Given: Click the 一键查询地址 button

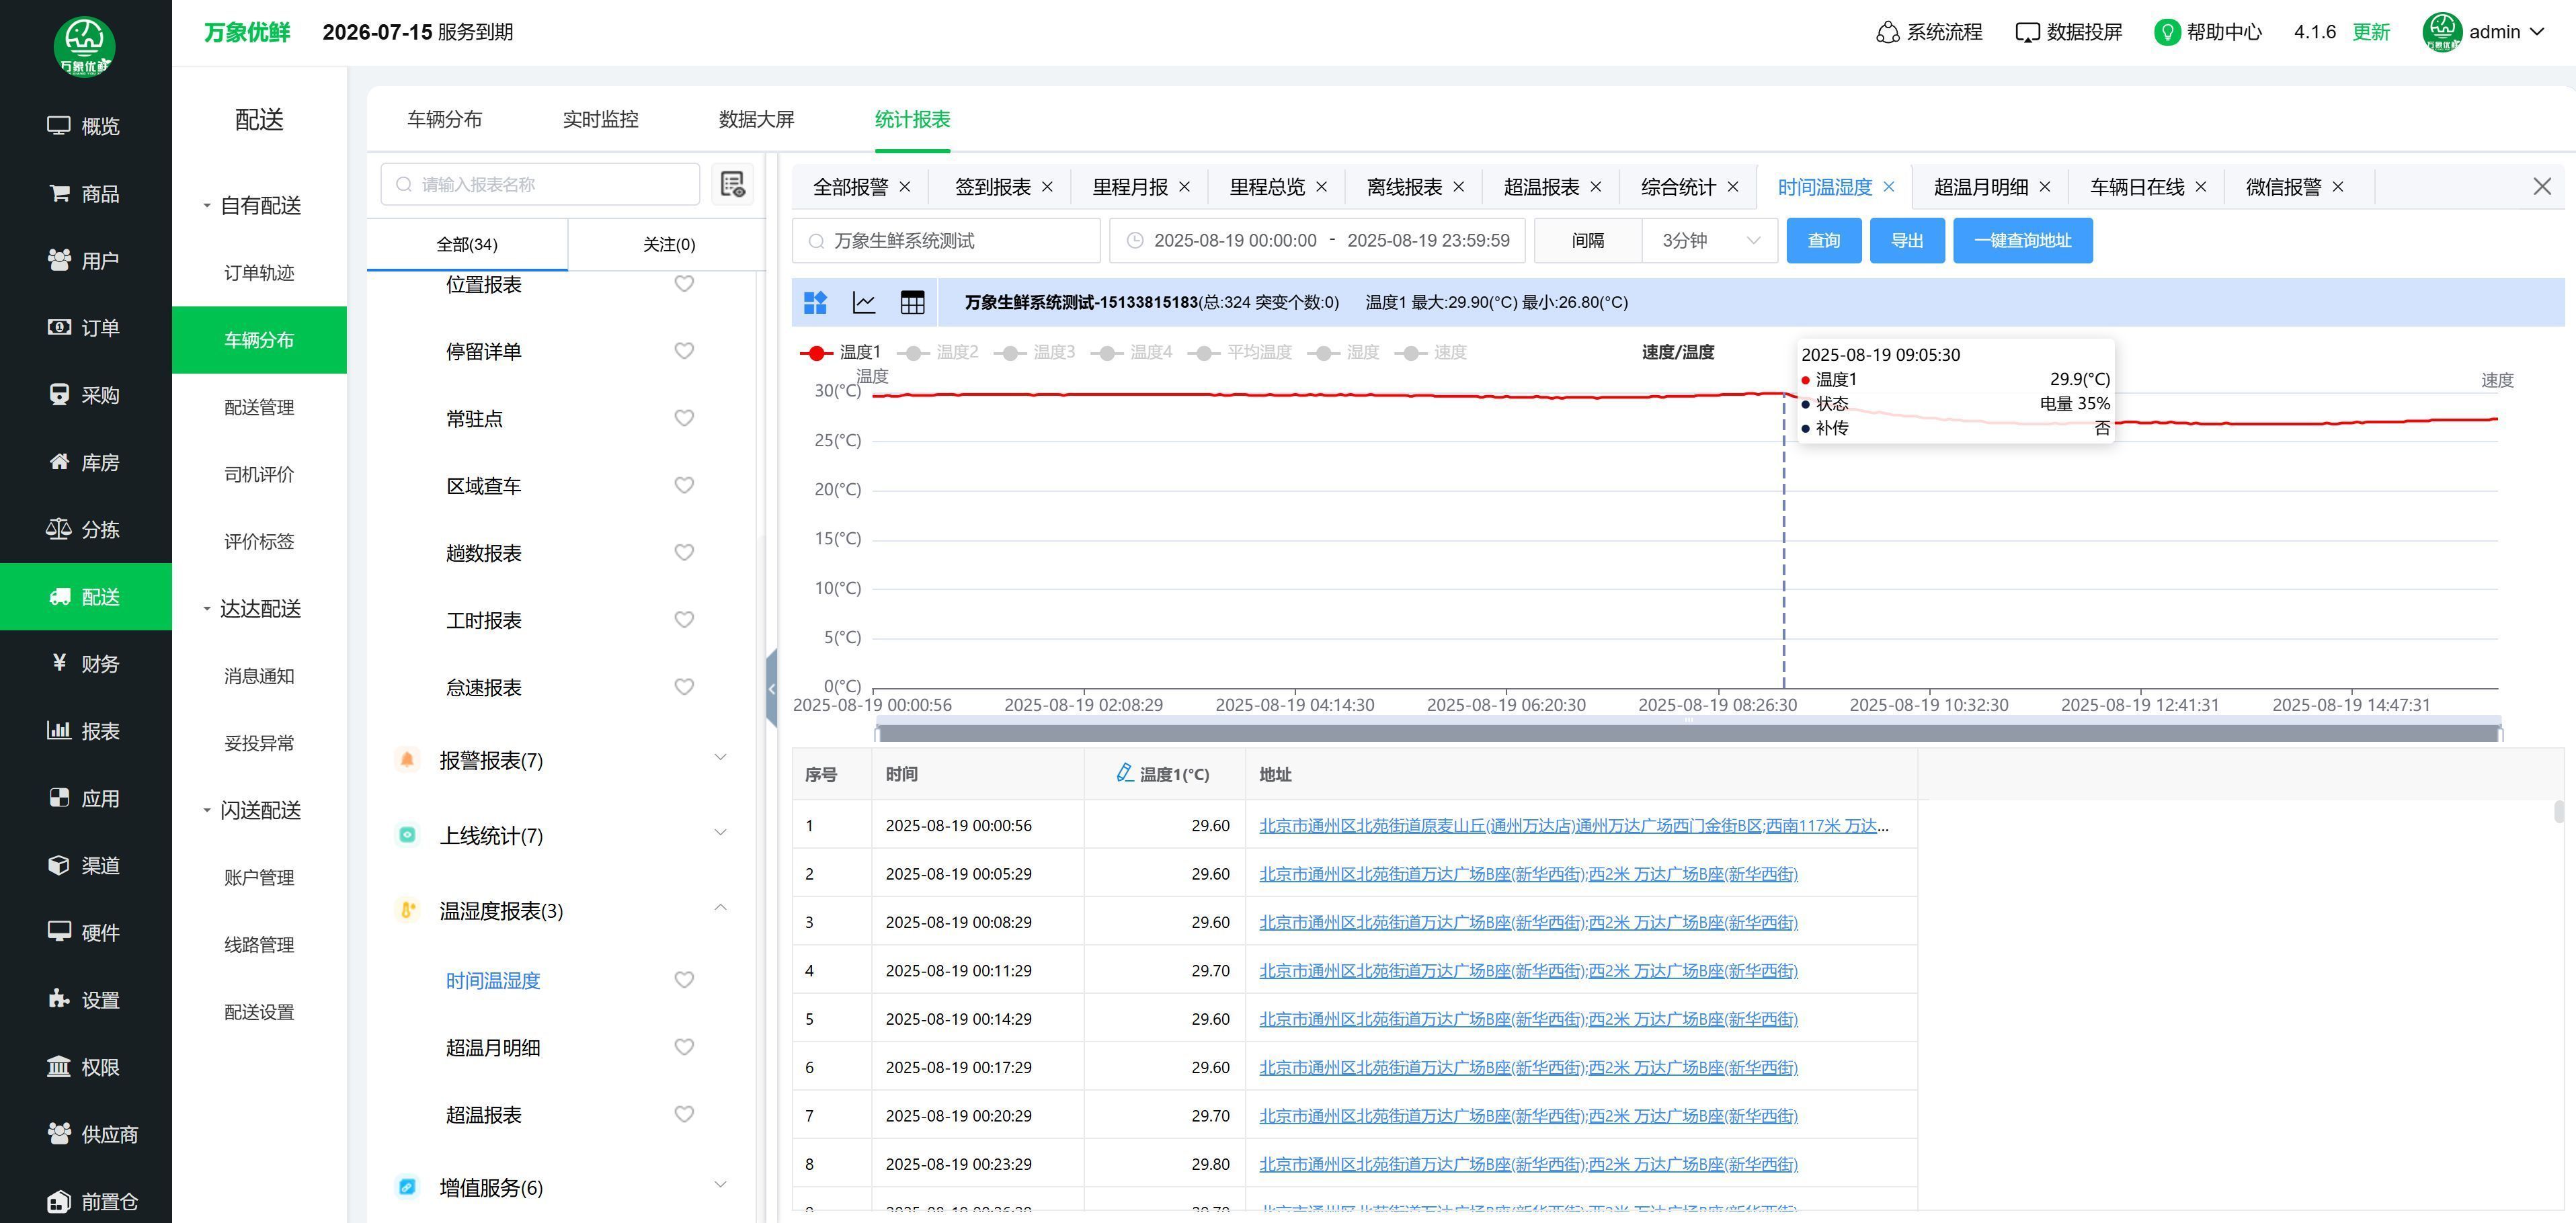Looking at the screenshot, I should click(2022, 241).
